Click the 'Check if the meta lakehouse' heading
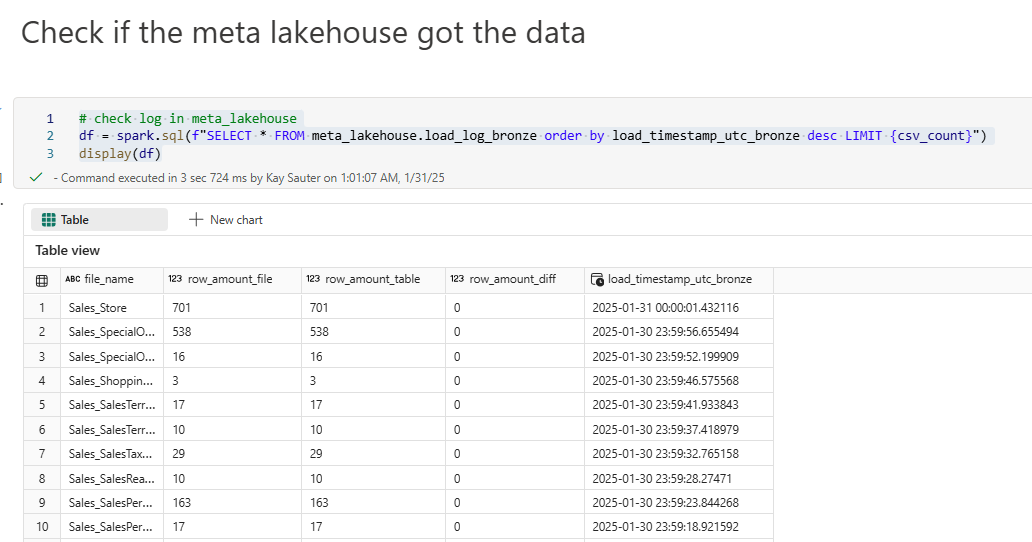Image resolution: width=1032 pixels, height=542 pixels. pyautogui.click(x=303, y=32)
